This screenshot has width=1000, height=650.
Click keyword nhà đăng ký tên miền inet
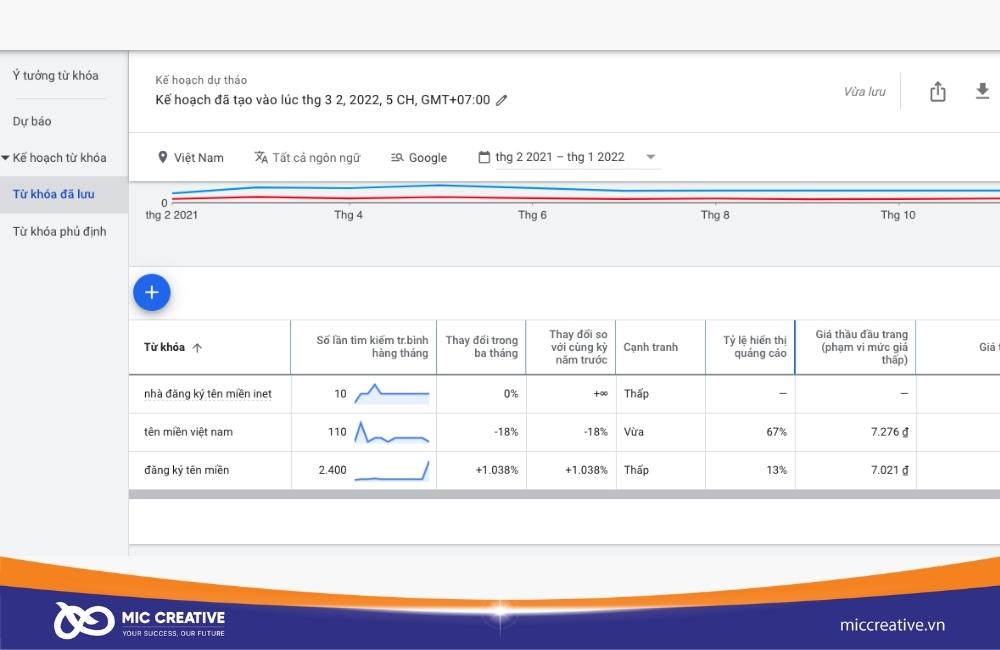click(208, 394)
